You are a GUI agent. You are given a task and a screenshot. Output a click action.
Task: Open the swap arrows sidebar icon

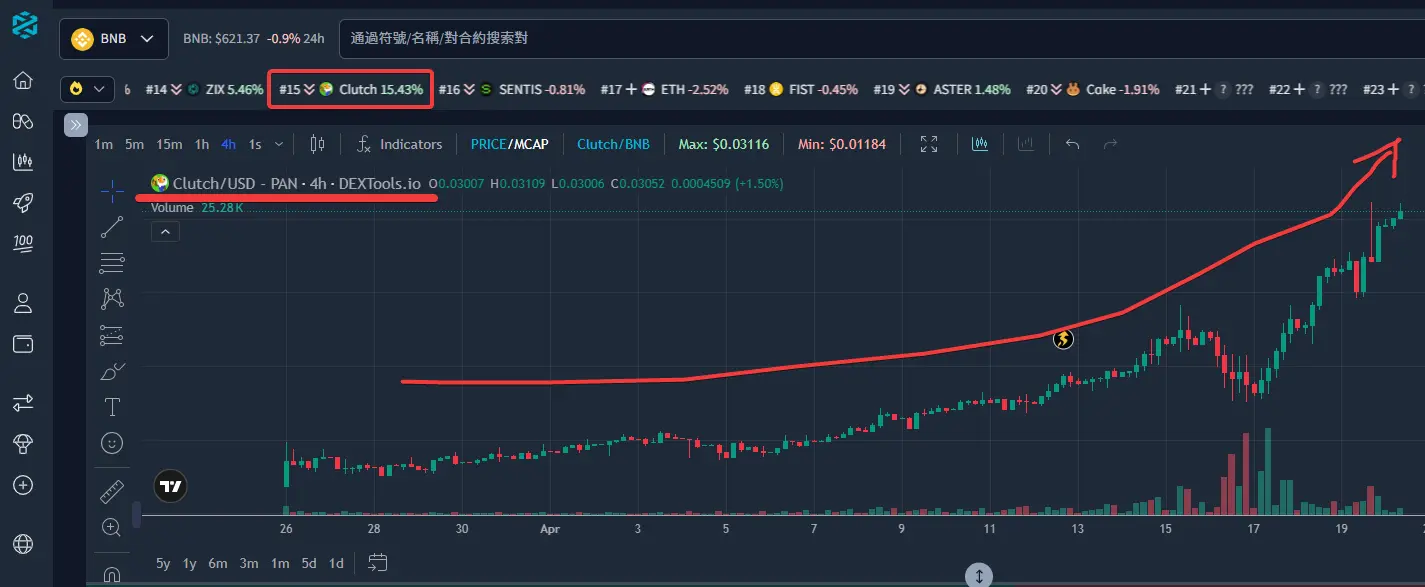click(x=23, y=403)
